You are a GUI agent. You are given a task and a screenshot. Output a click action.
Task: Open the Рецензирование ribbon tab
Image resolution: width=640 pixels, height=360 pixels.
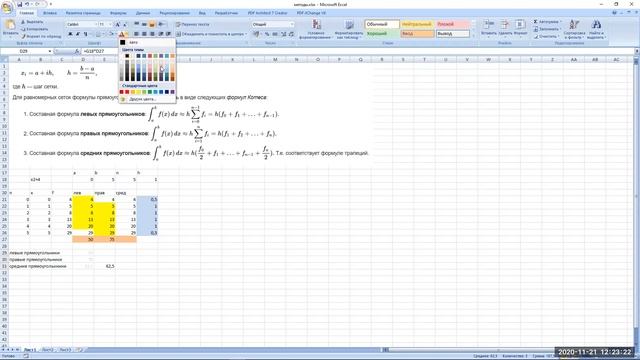(x=174, y=13)
